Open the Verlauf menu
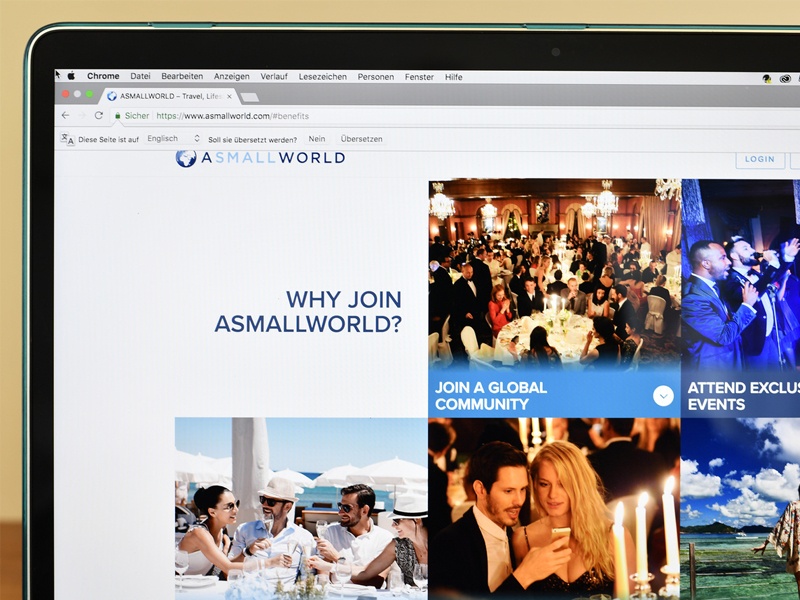The image size is (800, 600). (x=274, y=76)
